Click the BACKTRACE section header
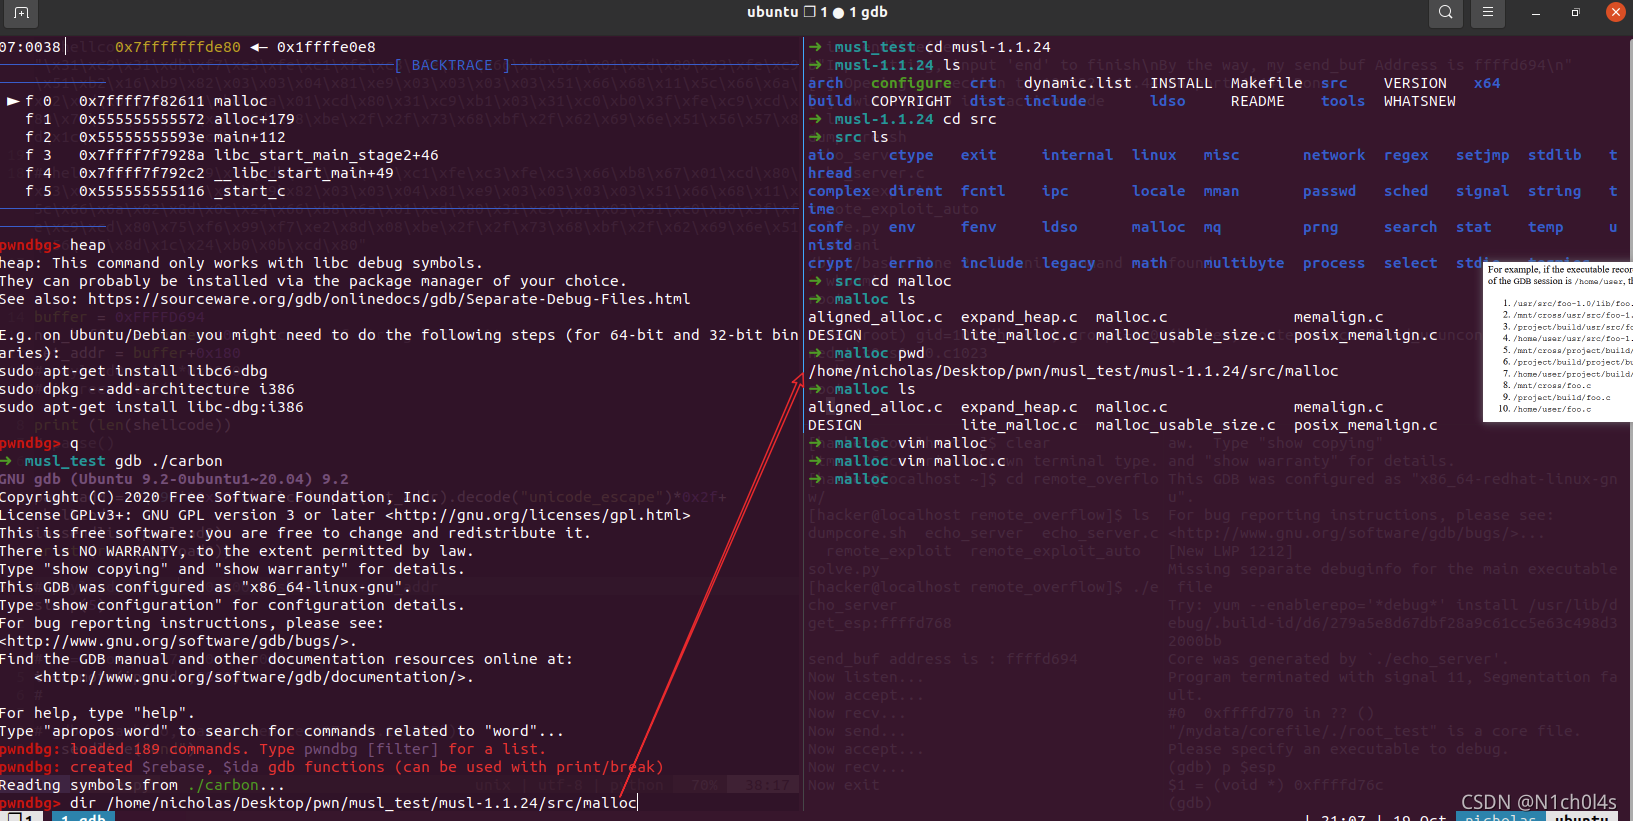Screen dimensions: 1633x821 pos(452,65)
